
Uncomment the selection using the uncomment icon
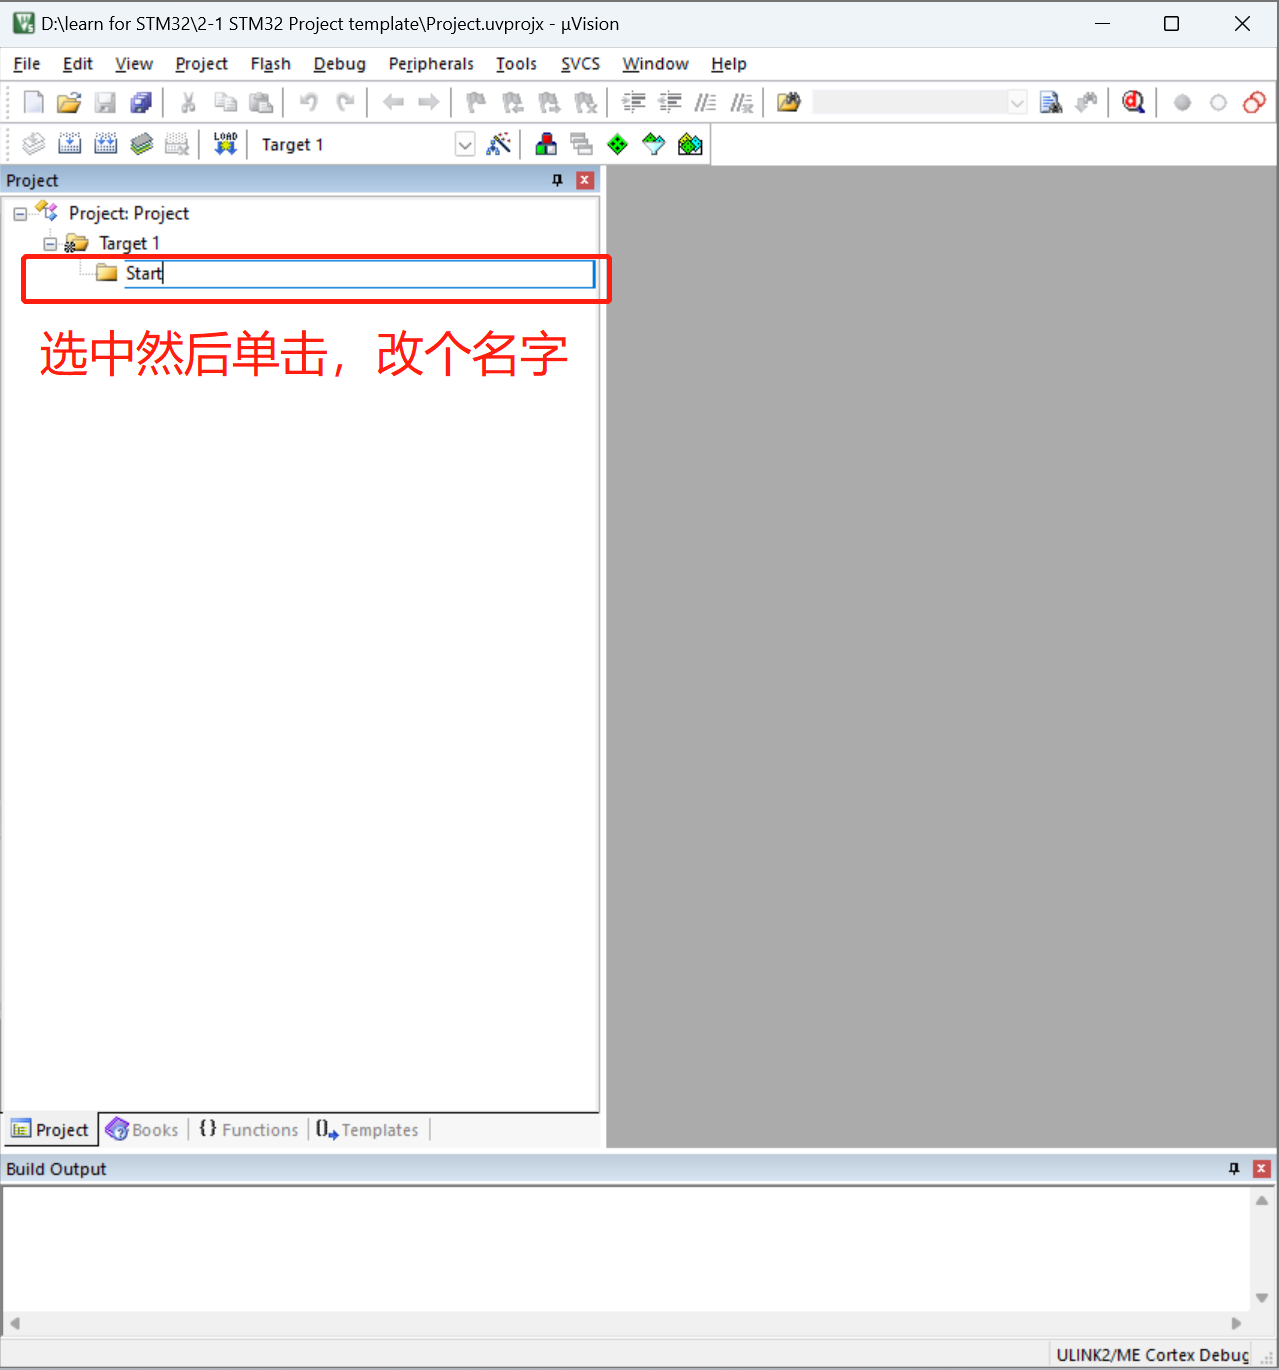pos(741,102)
